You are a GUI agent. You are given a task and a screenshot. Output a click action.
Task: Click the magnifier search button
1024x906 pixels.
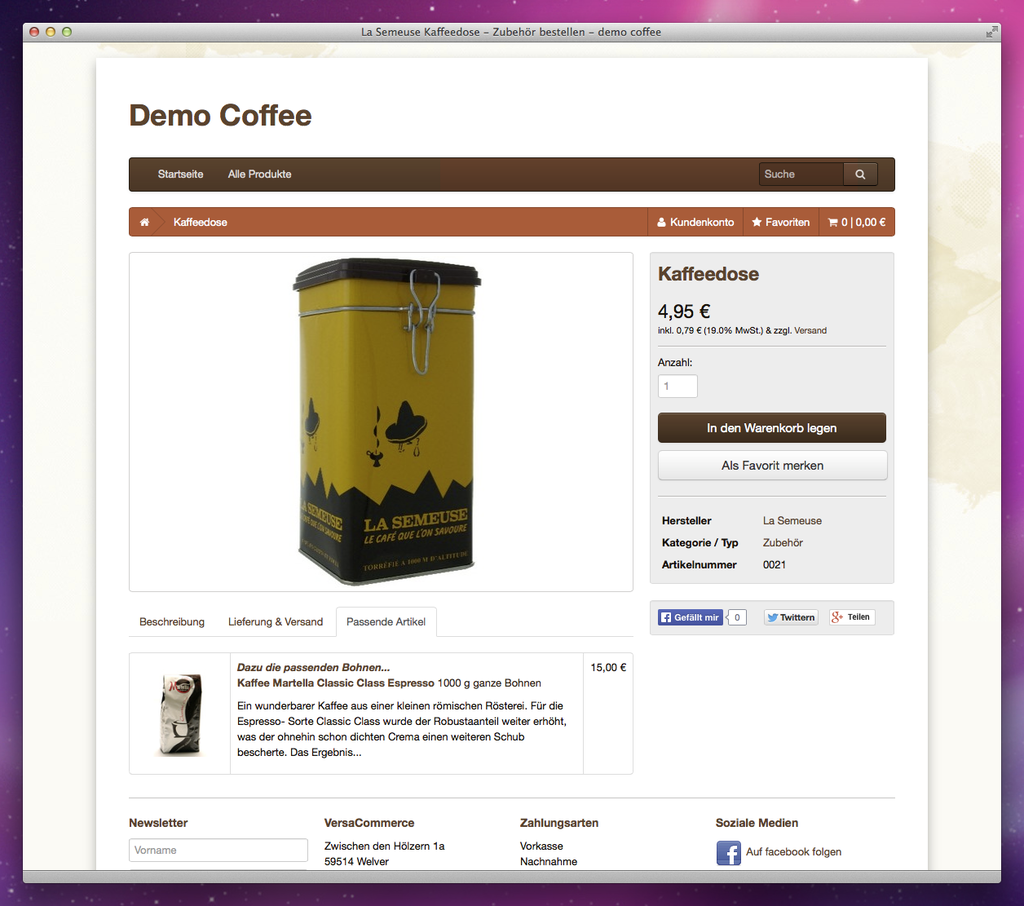coord(860,174)
